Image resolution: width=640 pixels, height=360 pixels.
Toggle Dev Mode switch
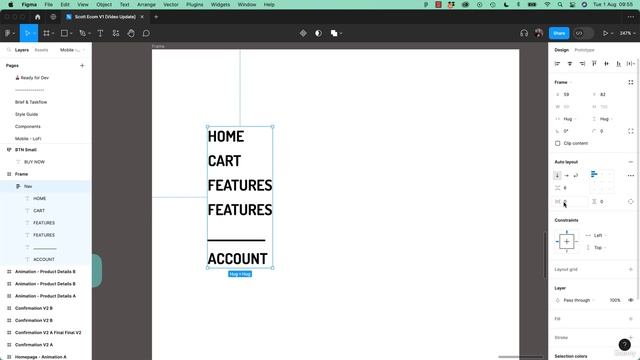(583, 33)
